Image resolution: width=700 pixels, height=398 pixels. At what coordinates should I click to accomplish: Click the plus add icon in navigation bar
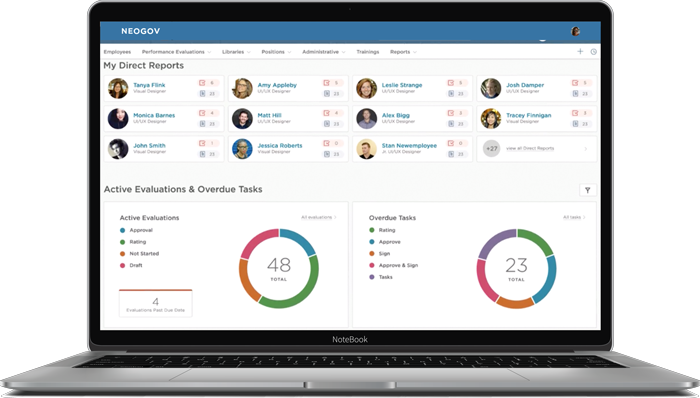pyautogui.click(x=580, y=51)
